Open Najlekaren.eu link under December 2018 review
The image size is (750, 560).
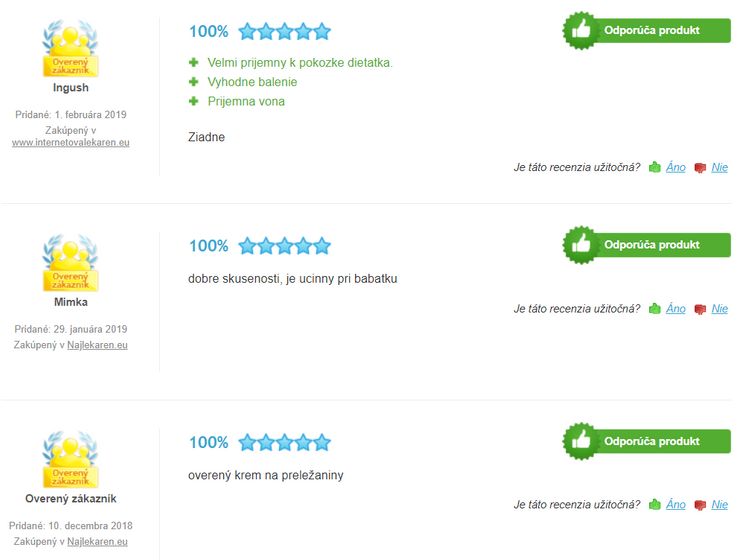pyautogui.click(x=97, y=541)
